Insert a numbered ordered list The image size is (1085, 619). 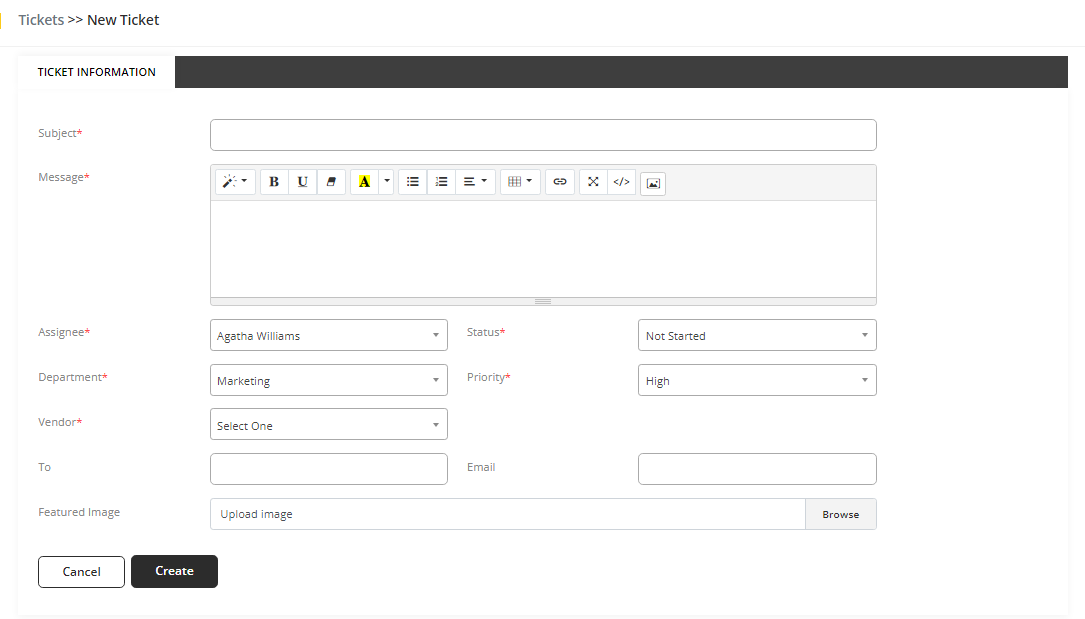coord(441,182)
